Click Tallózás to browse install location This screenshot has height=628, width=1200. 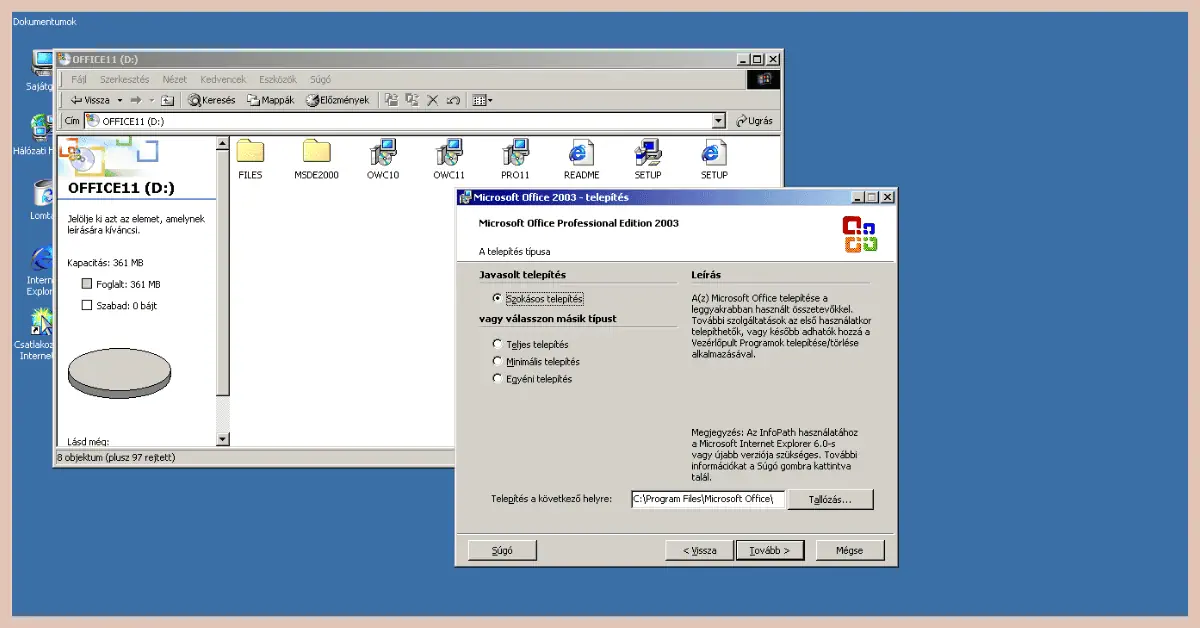click(830, 499)
